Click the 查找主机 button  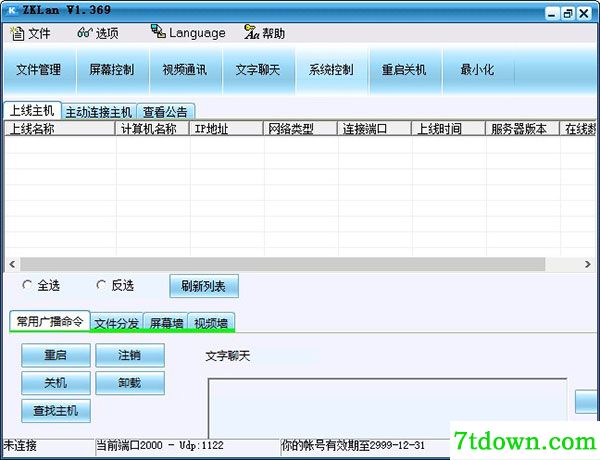click(x=56, y=411)
